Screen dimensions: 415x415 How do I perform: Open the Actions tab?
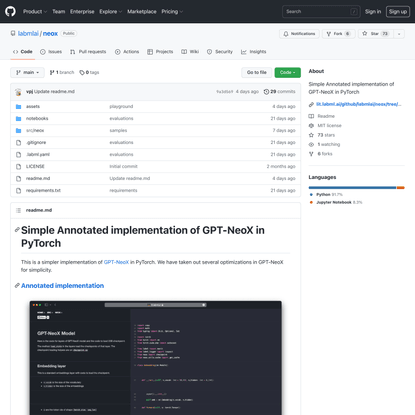click(x=127, y=52)
